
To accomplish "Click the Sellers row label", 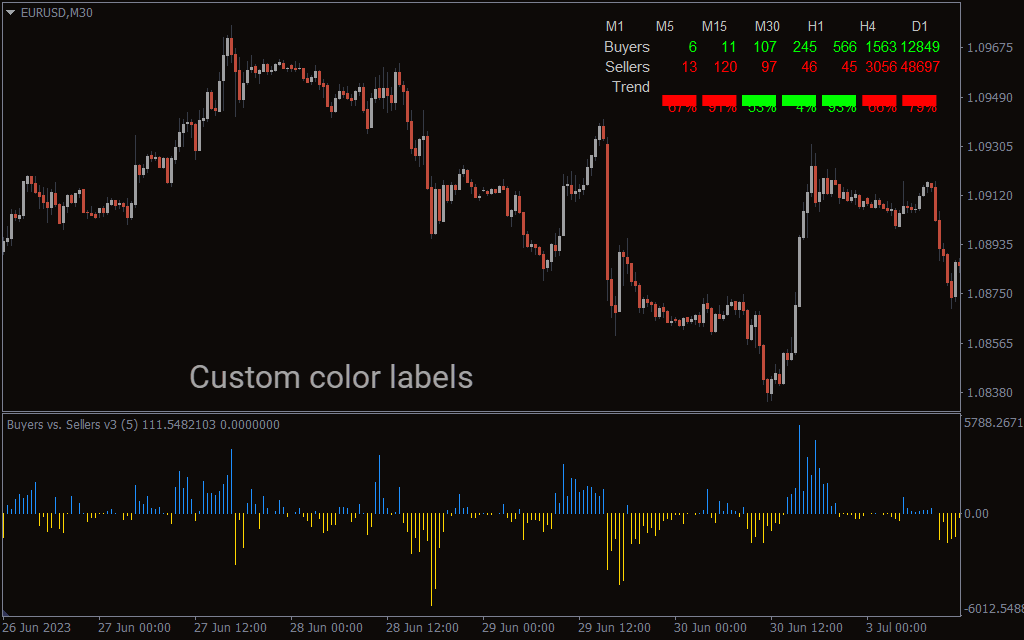I will pos(627,67).
